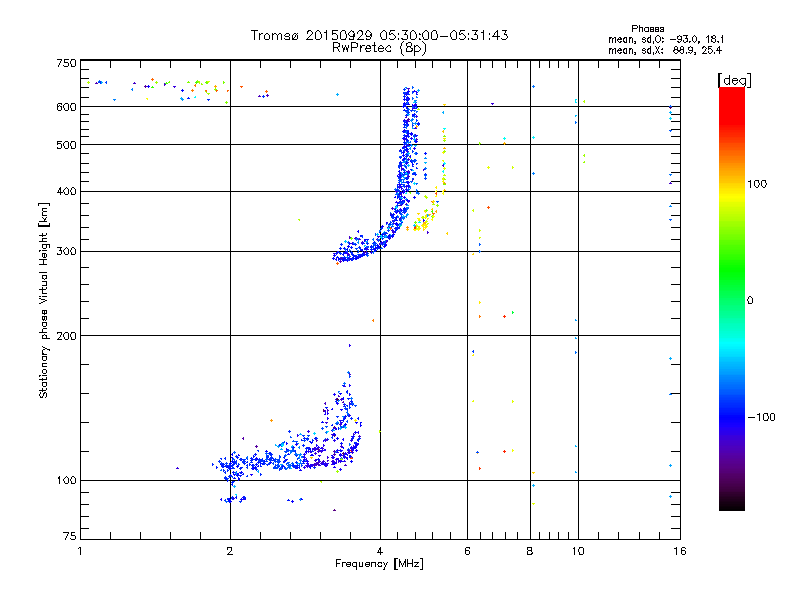
Task: Click the y-axis tick label '600'
Action: tap(66, 107)
